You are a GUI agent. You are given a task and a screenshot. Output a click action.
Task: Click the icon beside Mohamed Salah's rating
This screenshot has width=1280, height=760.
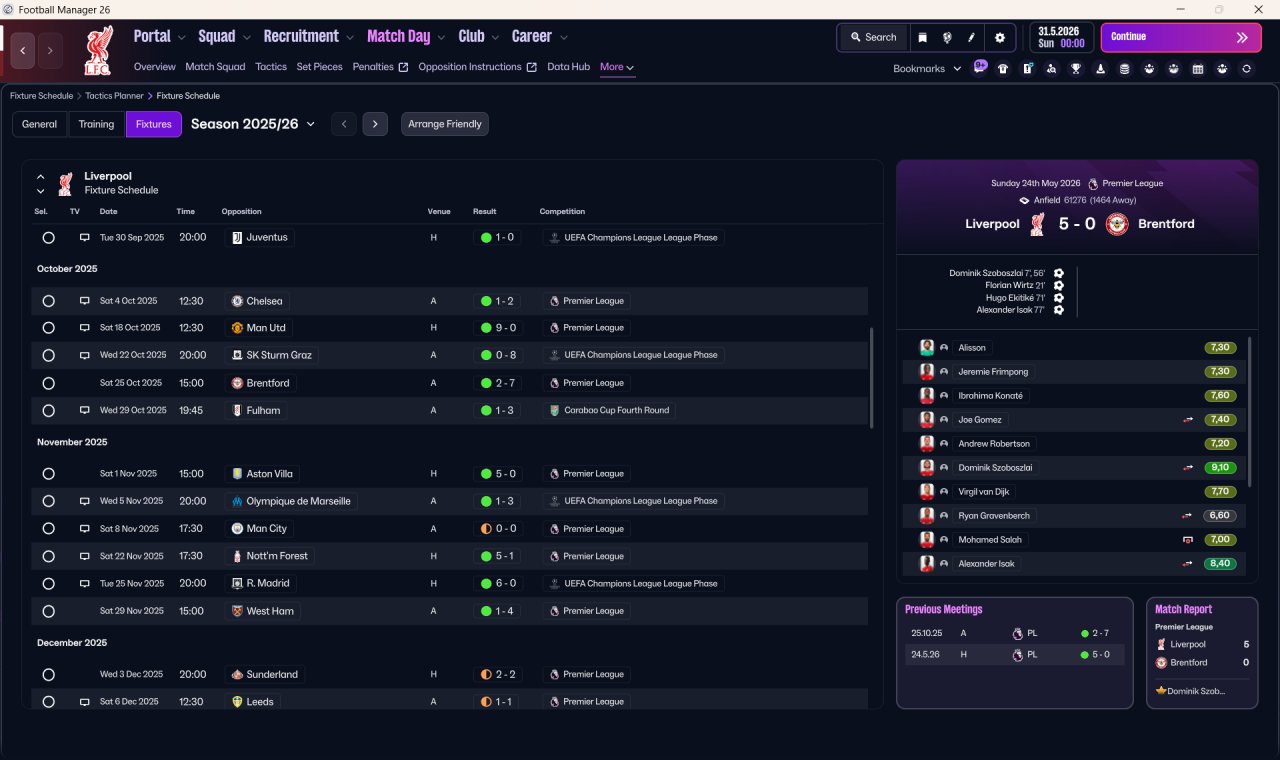pyautogui.click(x=1187, y=540)
